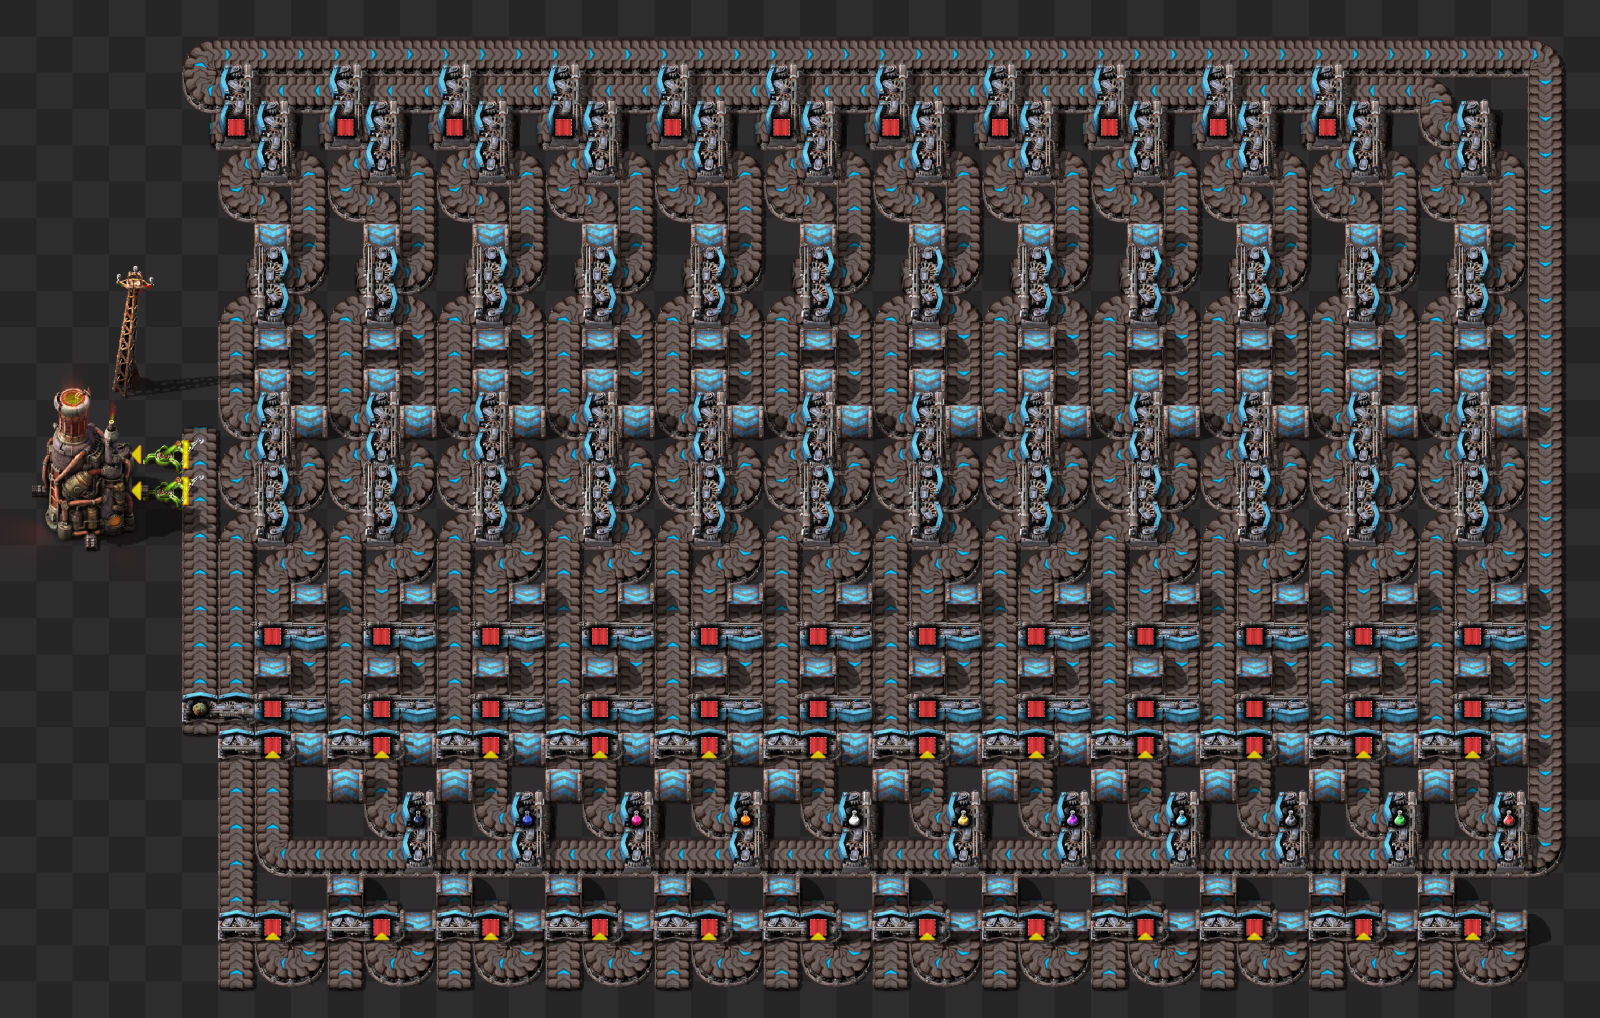Click the pink electromagnetic science flask icon
The image size is (1600, 1018).
tap(636, 818)
